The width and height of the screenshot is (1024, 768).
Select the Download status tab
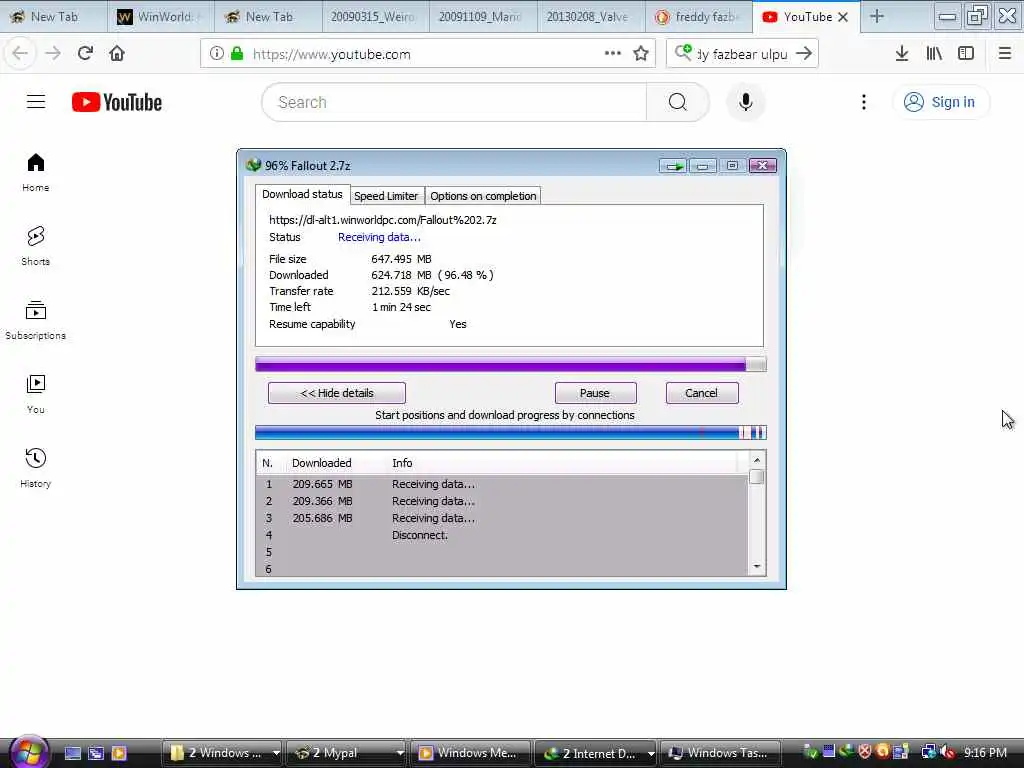pos(302,194)
